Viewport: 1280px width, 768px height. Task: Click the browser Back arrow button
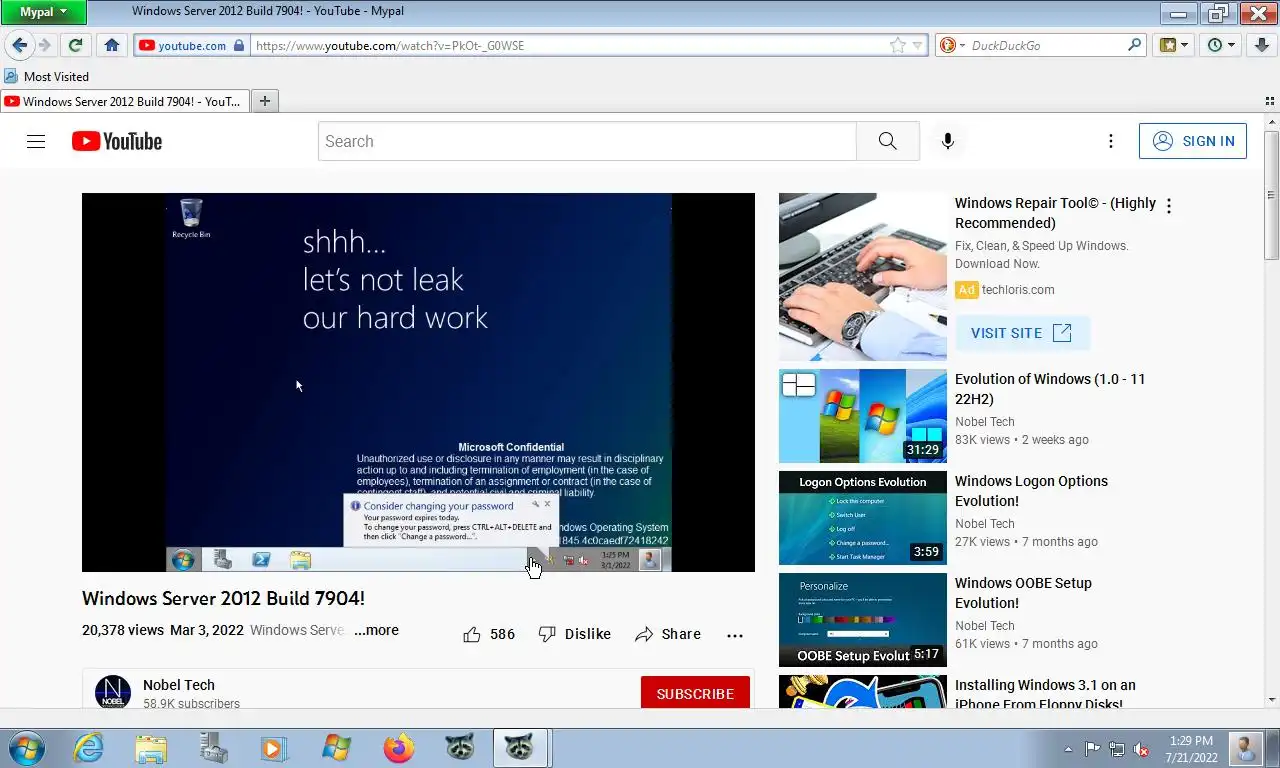[19, 45]
